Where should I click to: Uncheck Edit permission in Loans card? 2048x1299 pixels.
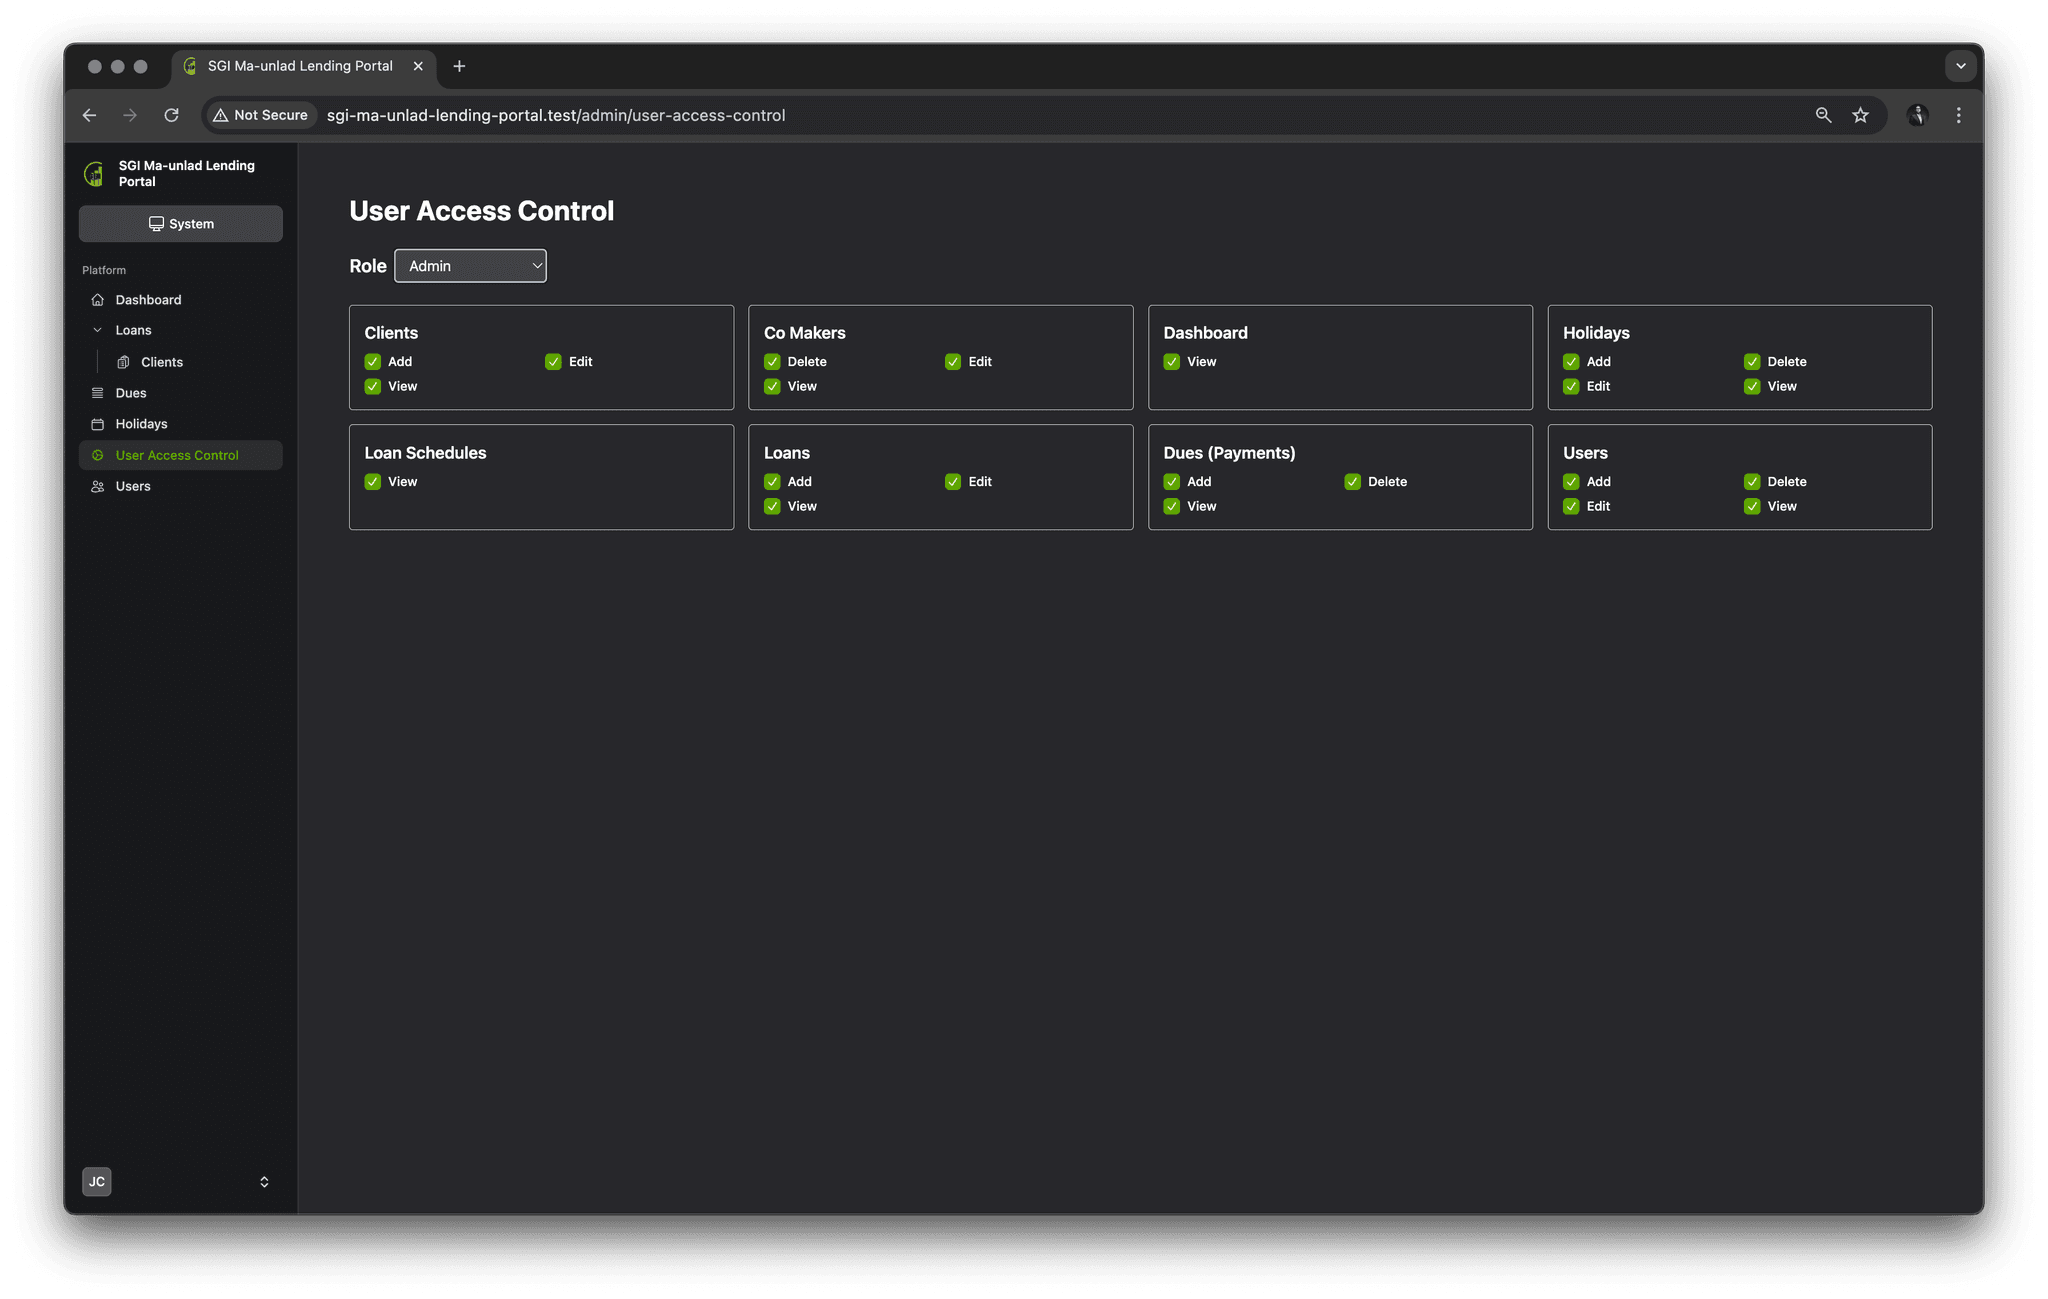[x=953, y=481]
